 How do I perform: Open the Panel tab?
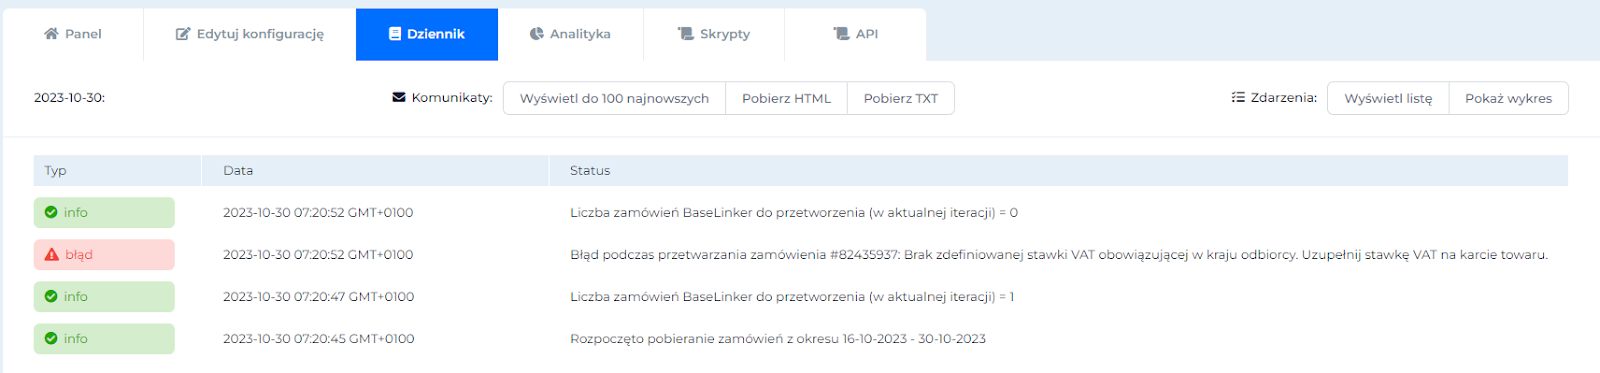pyautogui.click(x=73, y=34)
